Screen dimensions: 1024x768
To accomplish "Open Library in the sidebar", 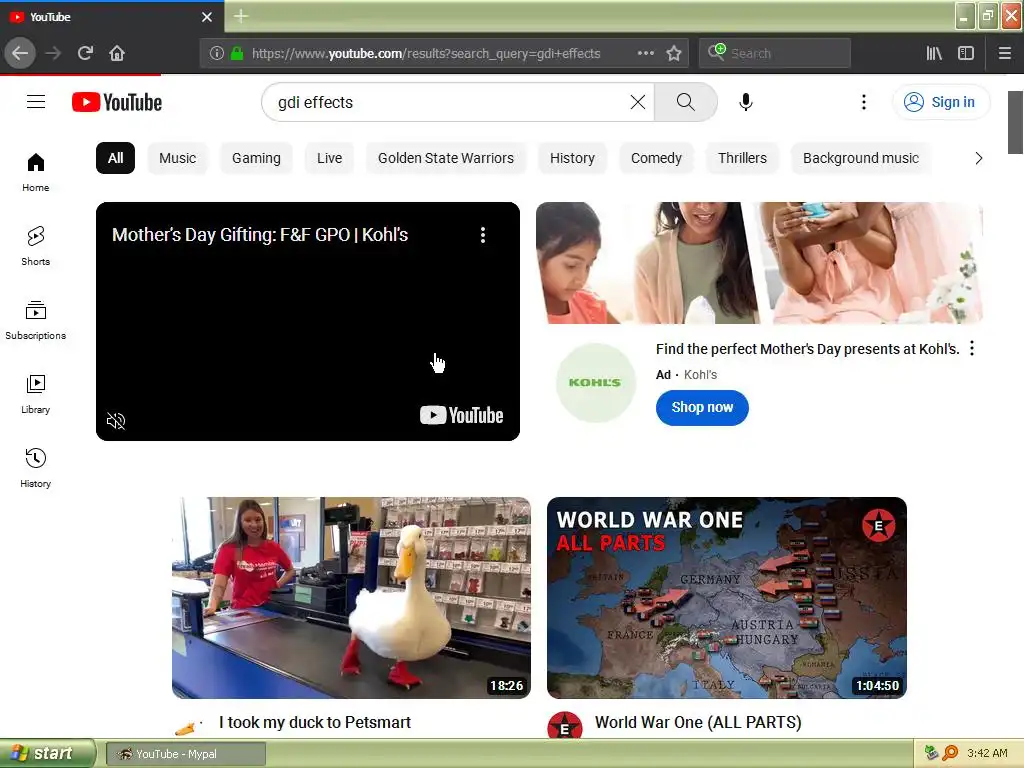I will [x=36, y=394].
